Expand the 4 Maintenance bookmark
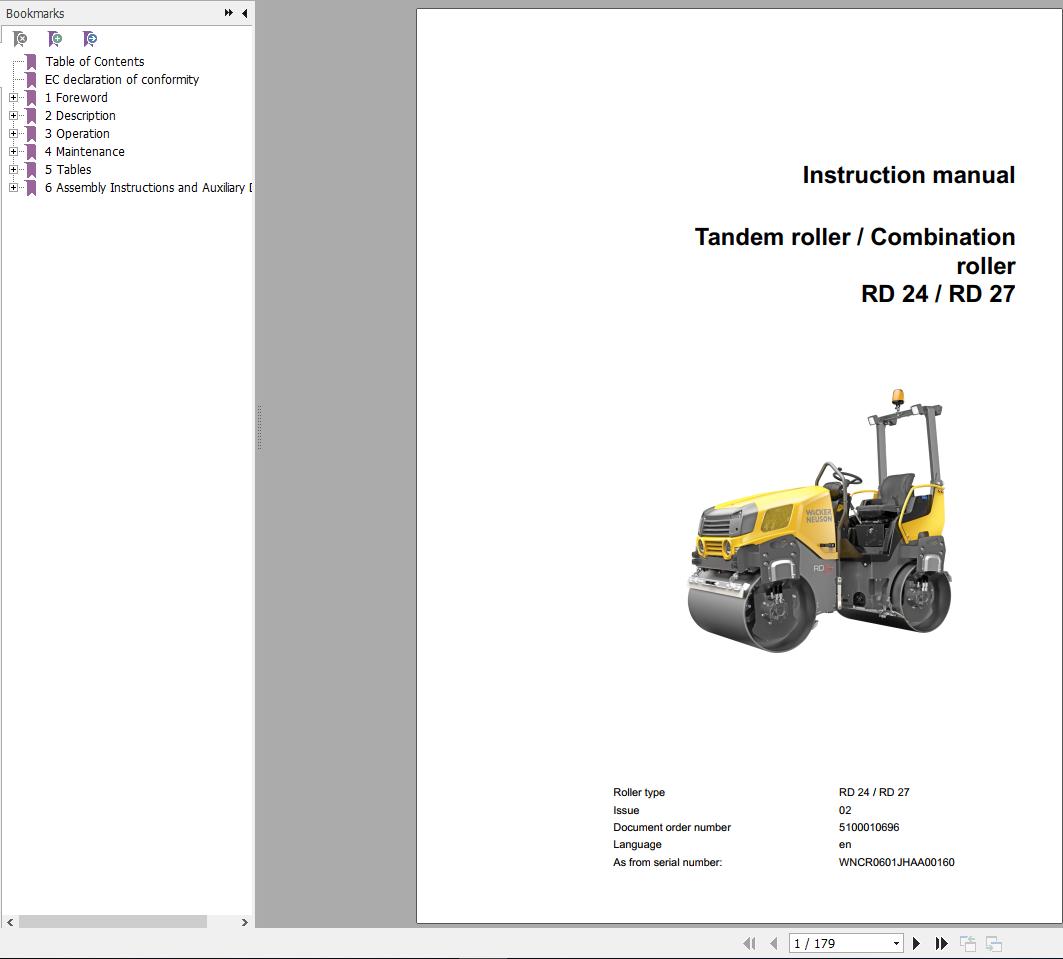This screenshot has width=1063, height=959. 13,151
